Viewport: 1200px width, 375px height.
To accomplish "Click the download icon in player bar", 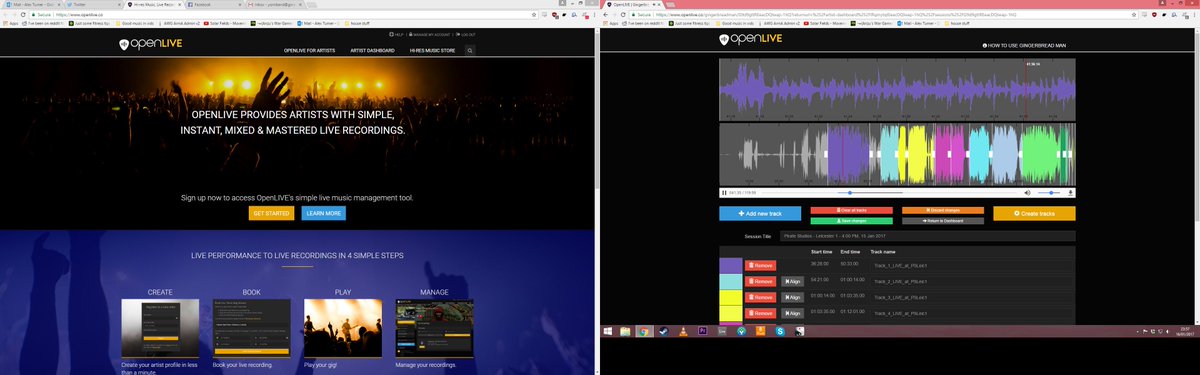I will 1071,192.
